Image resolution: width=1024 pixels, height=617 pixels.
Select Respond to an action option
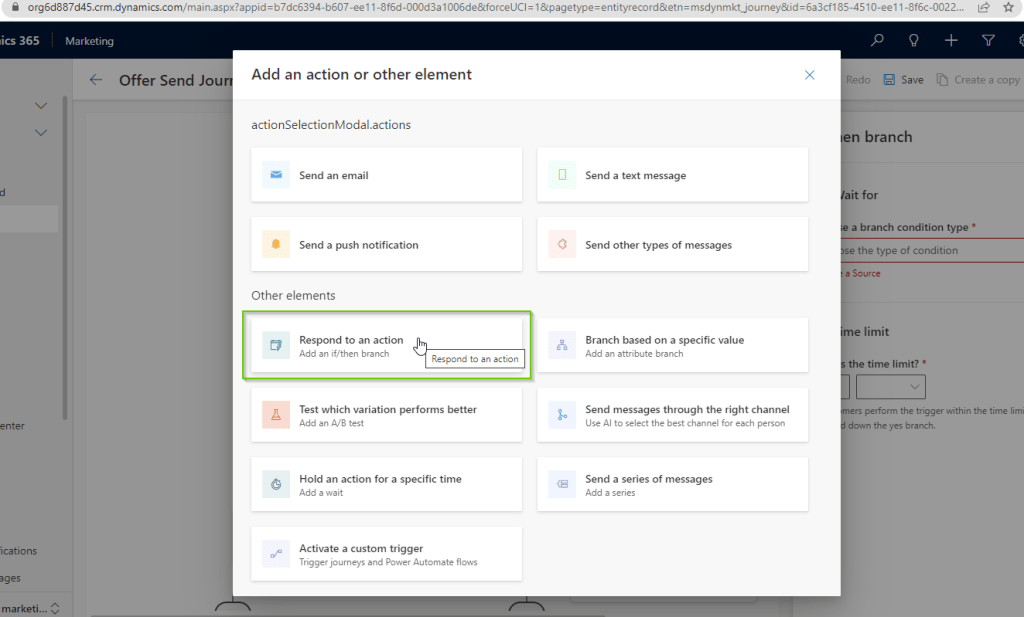(x=386, y=346)
